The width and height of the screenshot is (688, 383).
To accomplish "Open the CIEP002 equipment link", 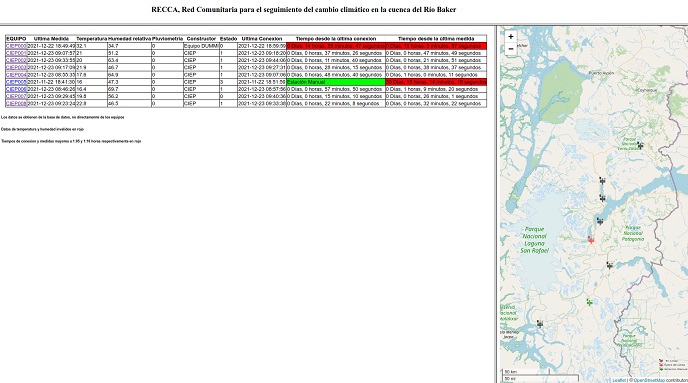I will click(16, 60).
